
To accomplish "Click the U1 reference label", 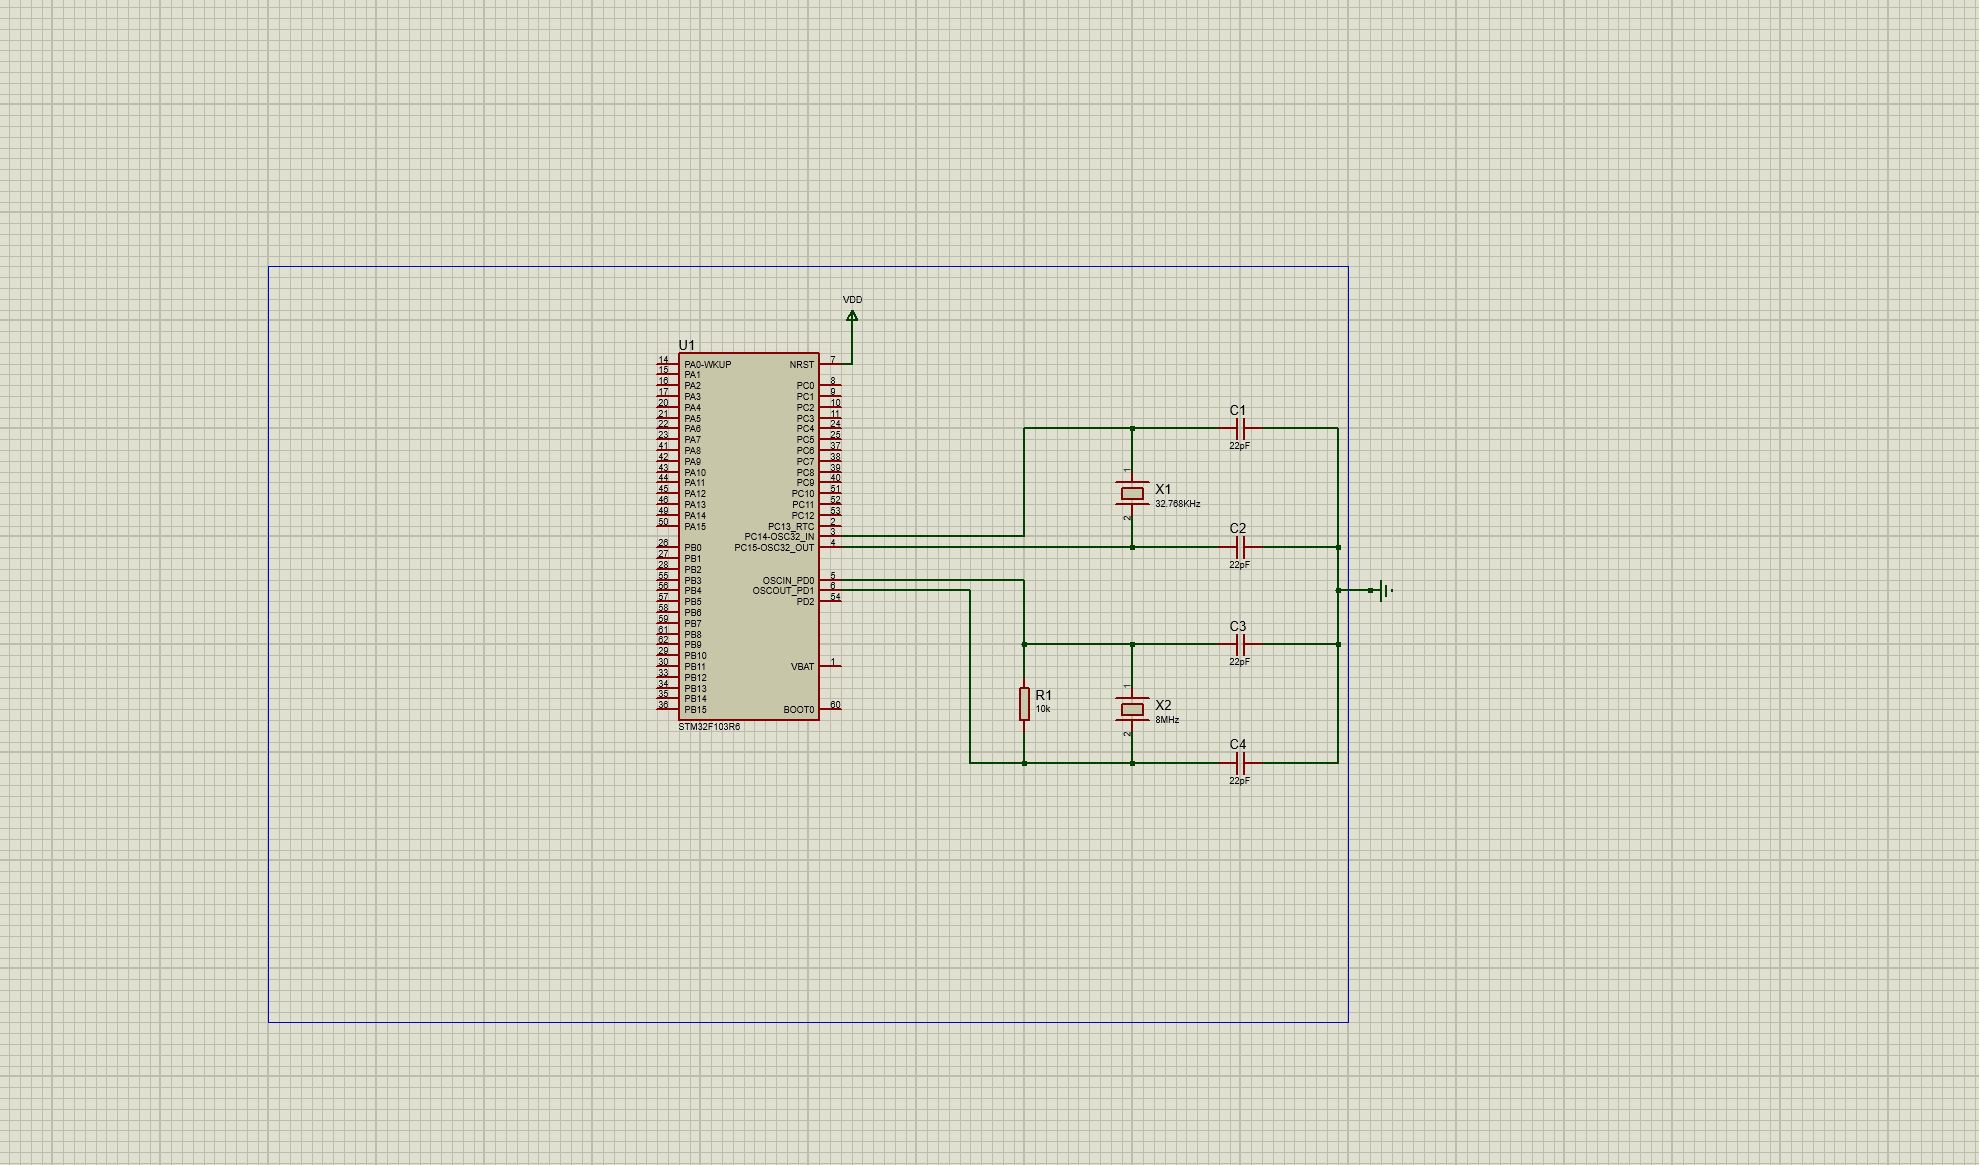I will point(686,345).
